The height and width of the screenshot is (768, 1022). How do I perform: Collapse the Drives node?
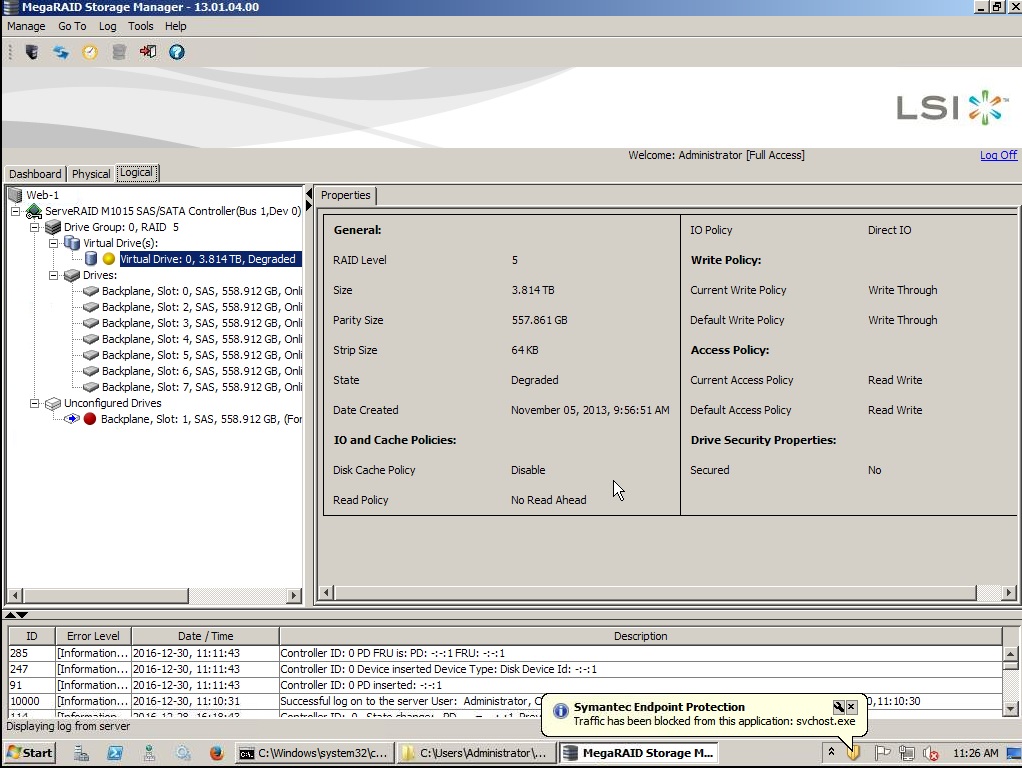click(x=53, y=275)
